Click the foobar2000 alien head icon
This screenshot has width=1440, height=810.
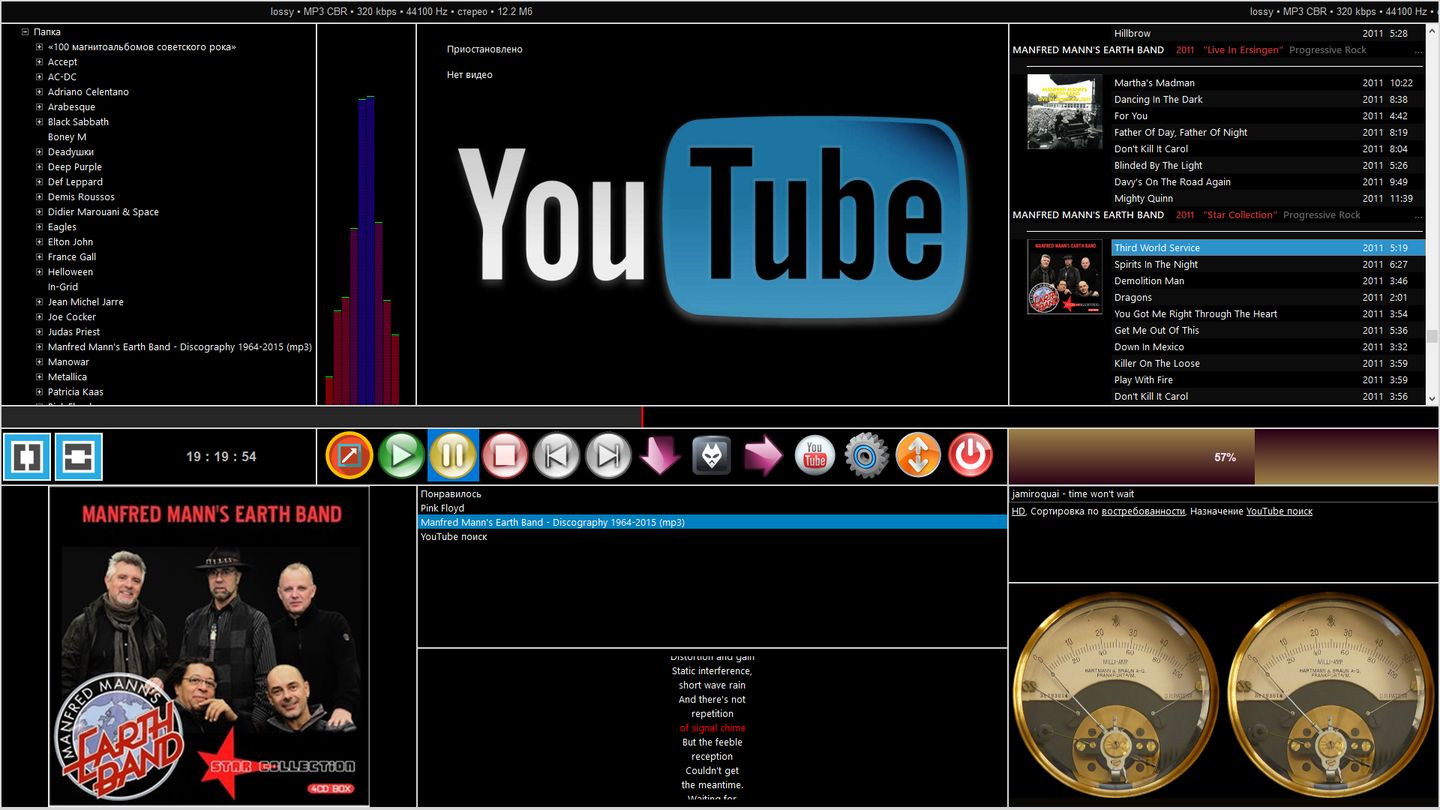(x=711, y=456)
